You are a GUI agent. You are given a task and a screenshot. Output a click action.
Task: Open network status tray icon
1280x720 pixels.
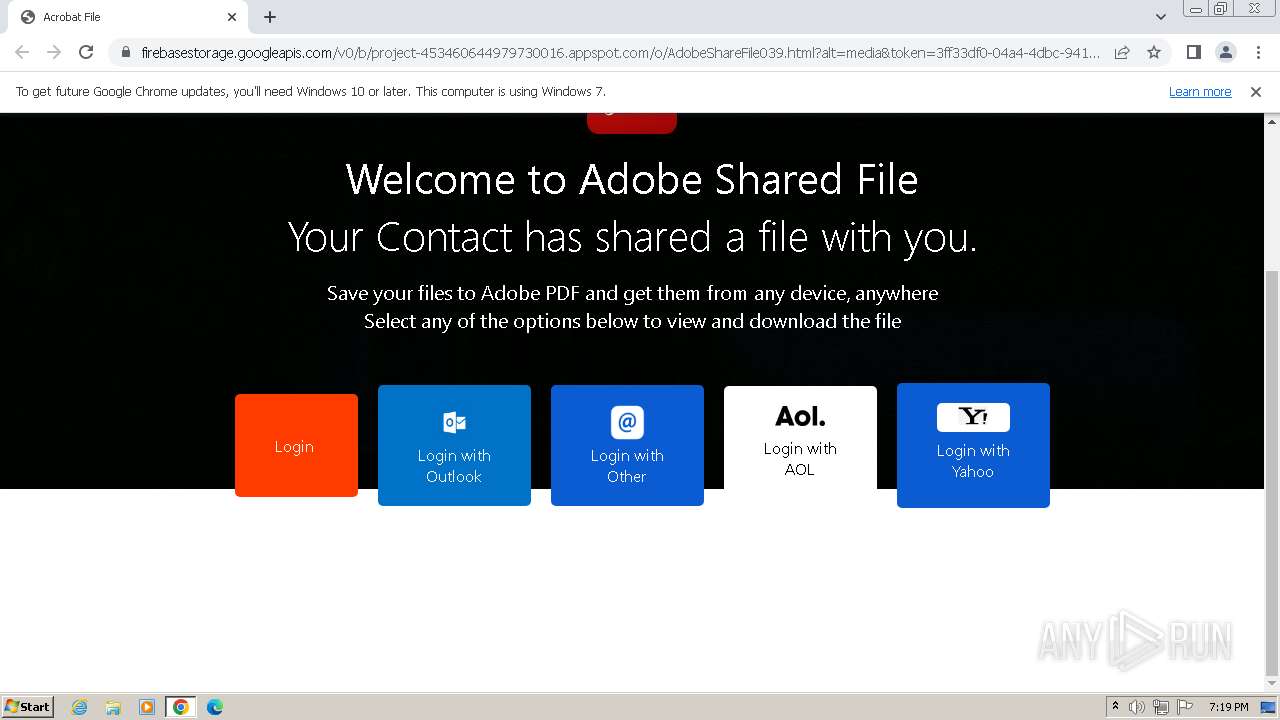[1161, 707]
